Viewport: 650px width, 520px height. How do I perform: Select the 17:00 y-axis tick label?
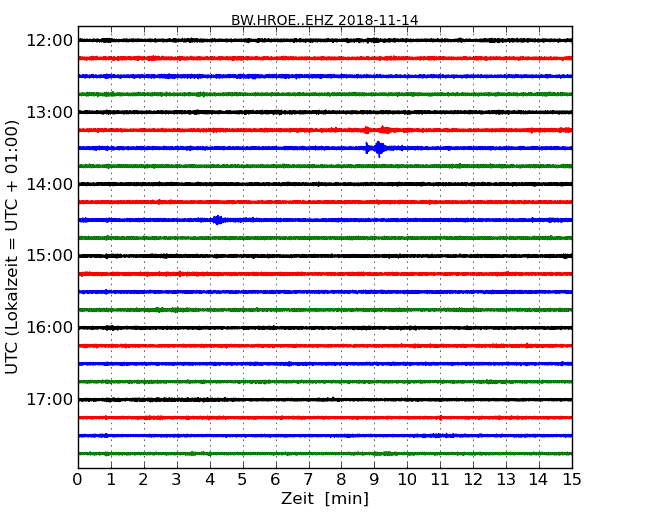[49, 399]
